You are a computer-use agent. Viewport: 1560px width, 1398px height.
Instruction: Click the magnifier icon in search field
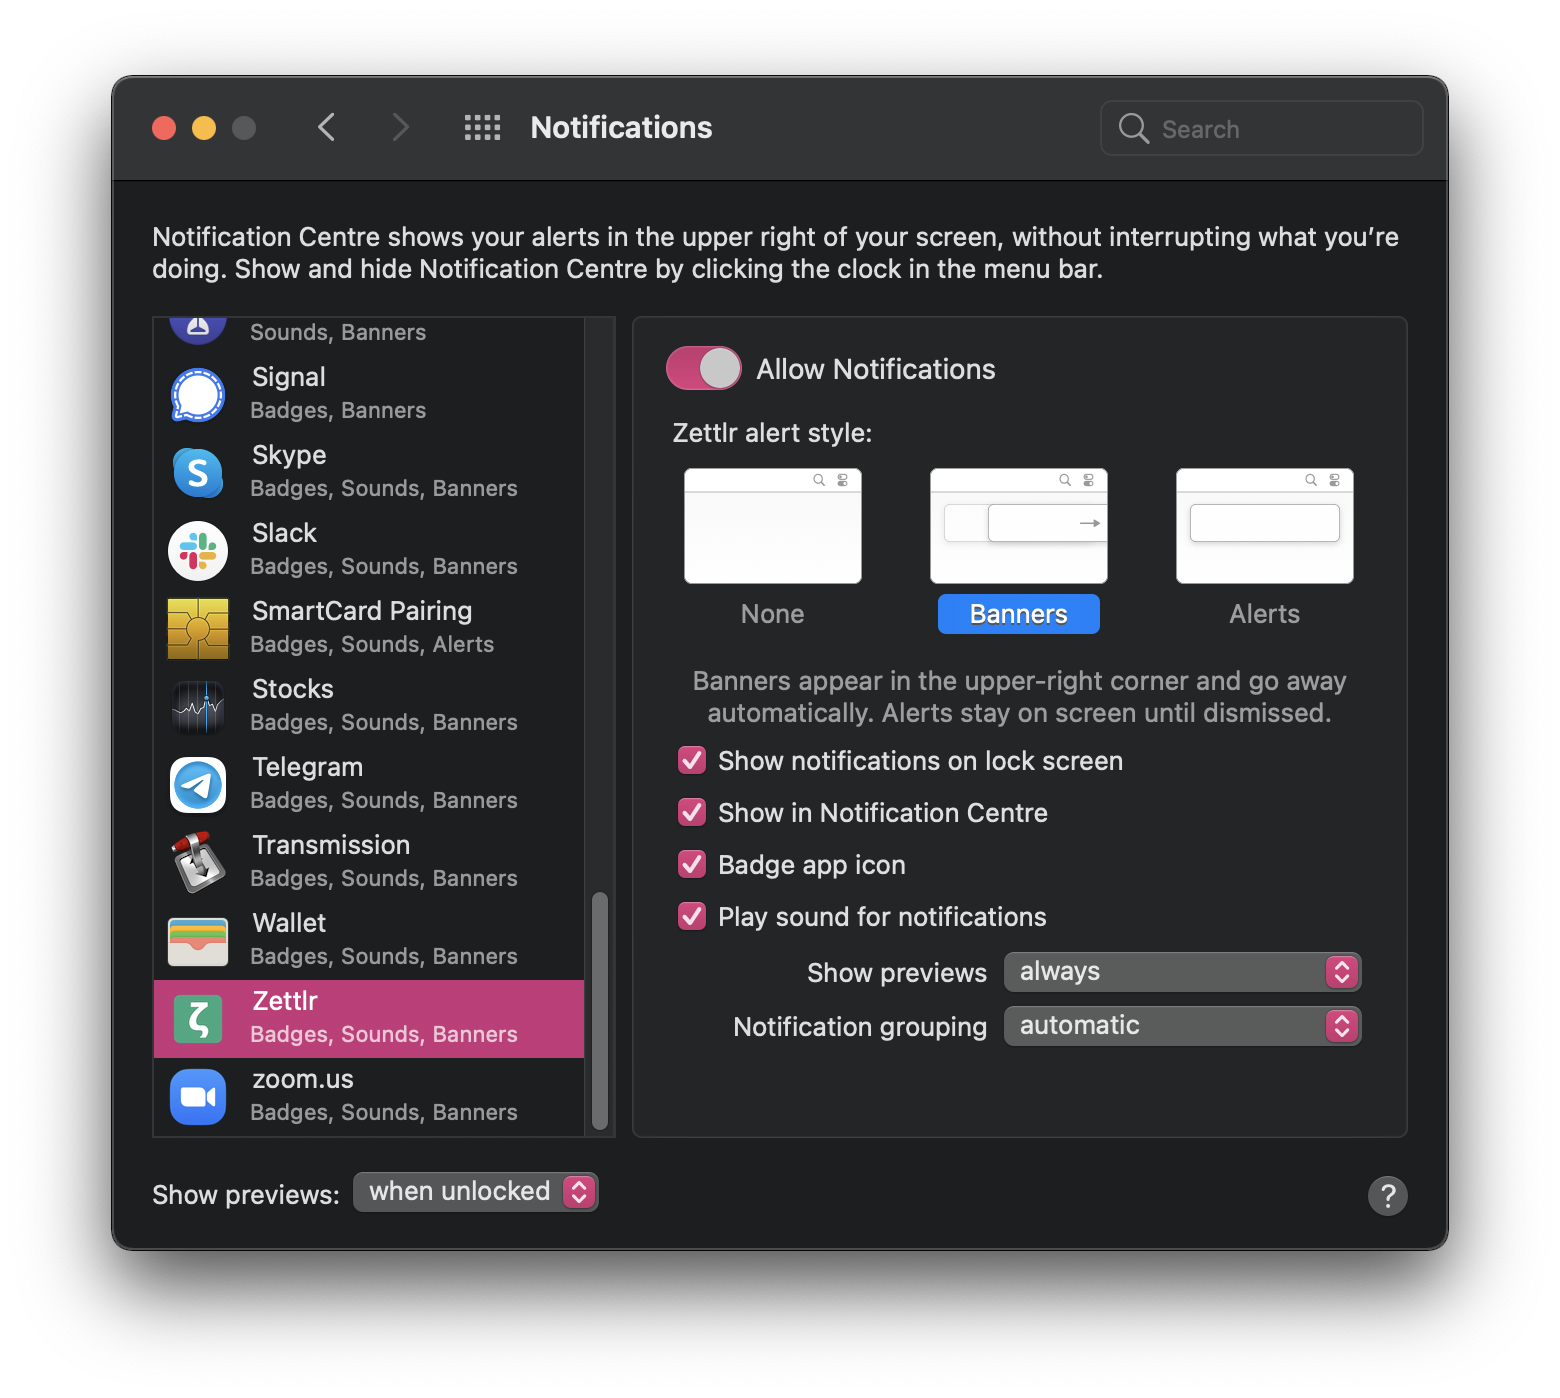(x=1133, y=128)
